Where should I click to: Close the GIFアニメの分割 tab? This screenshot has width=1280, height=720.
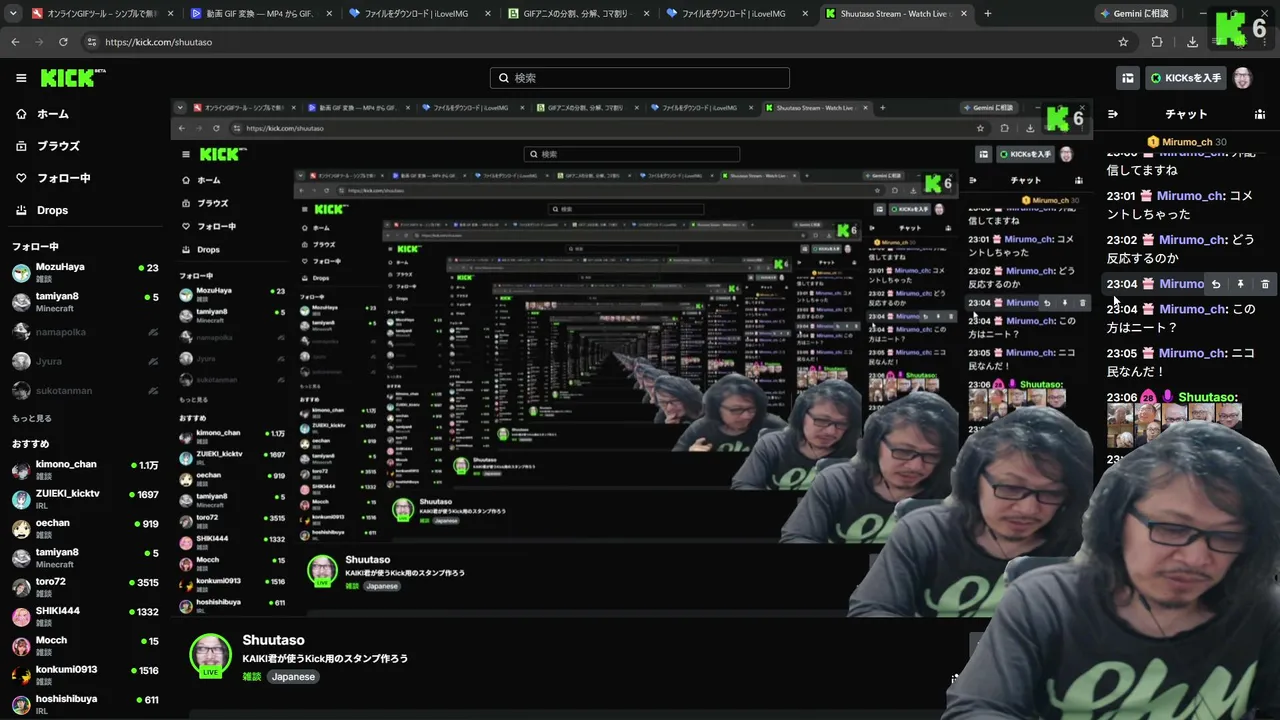[644, 14]
